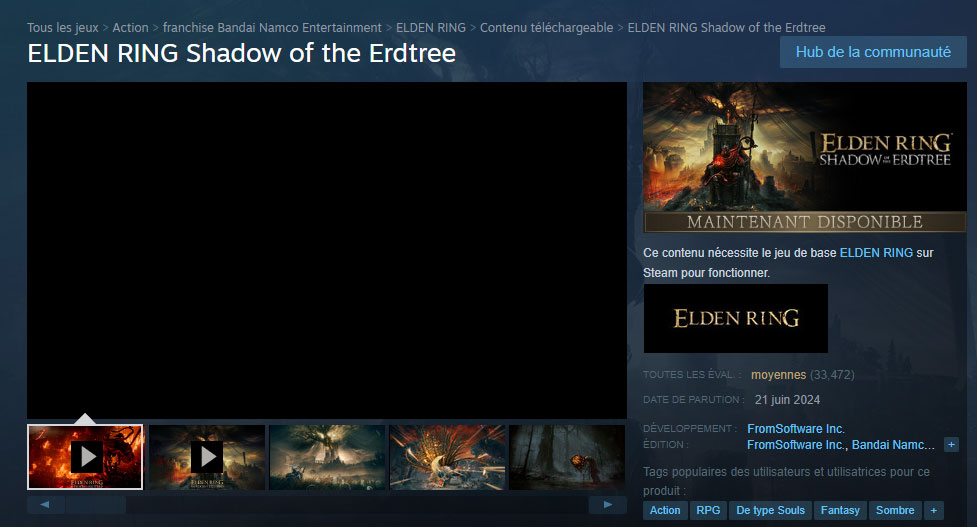Click the left arrow of thumbnail strip
977x527 pixels.
45,505
